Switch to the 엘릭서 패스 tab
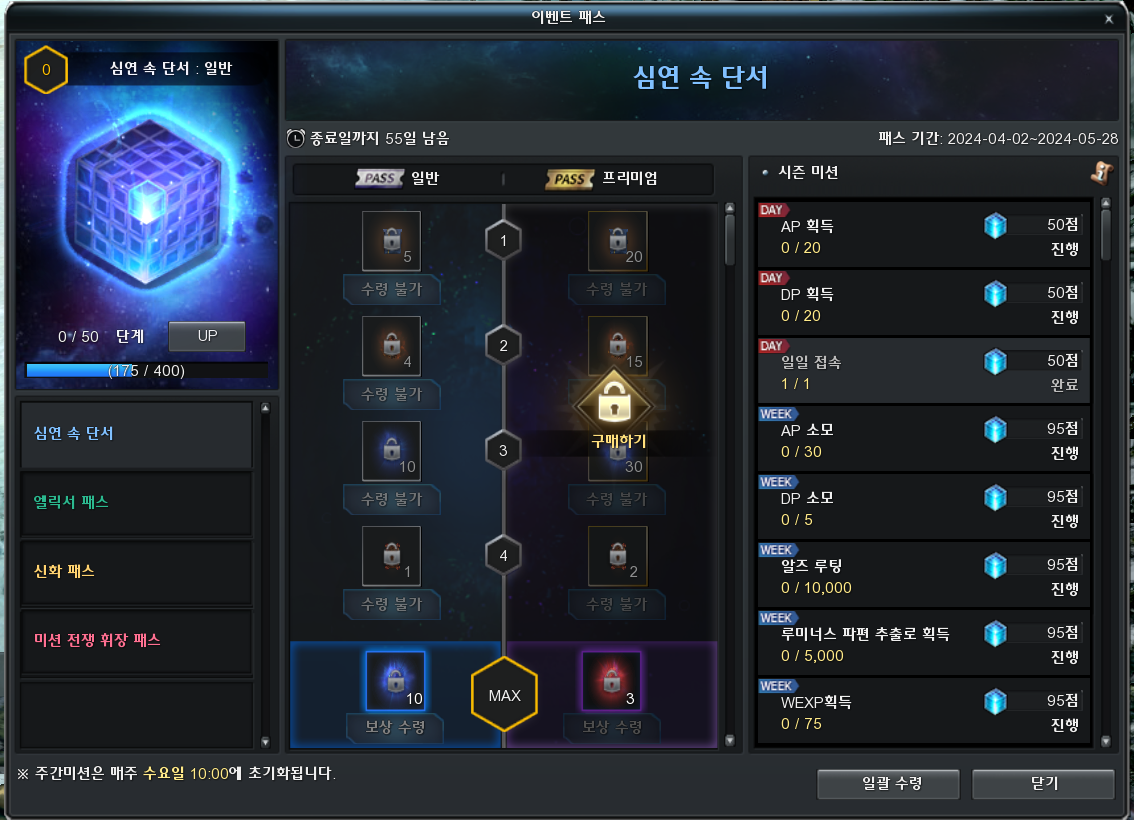This screenshot has height=820, width=1134. tap(137, 503)
